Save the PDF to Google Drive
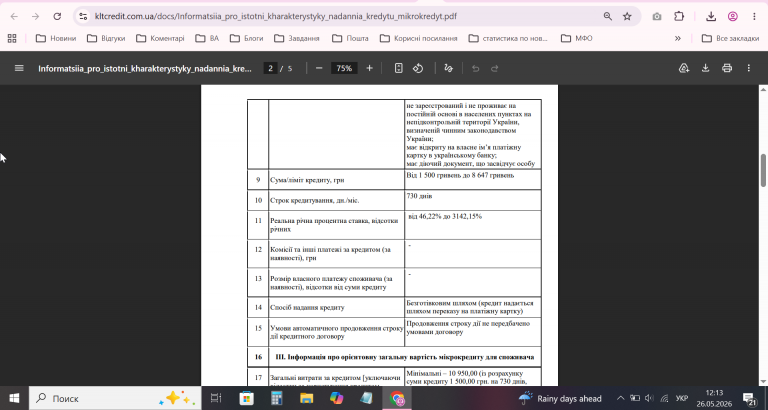Image resolution: width=768 pixels, height=410 pixels. pos(684,68)
